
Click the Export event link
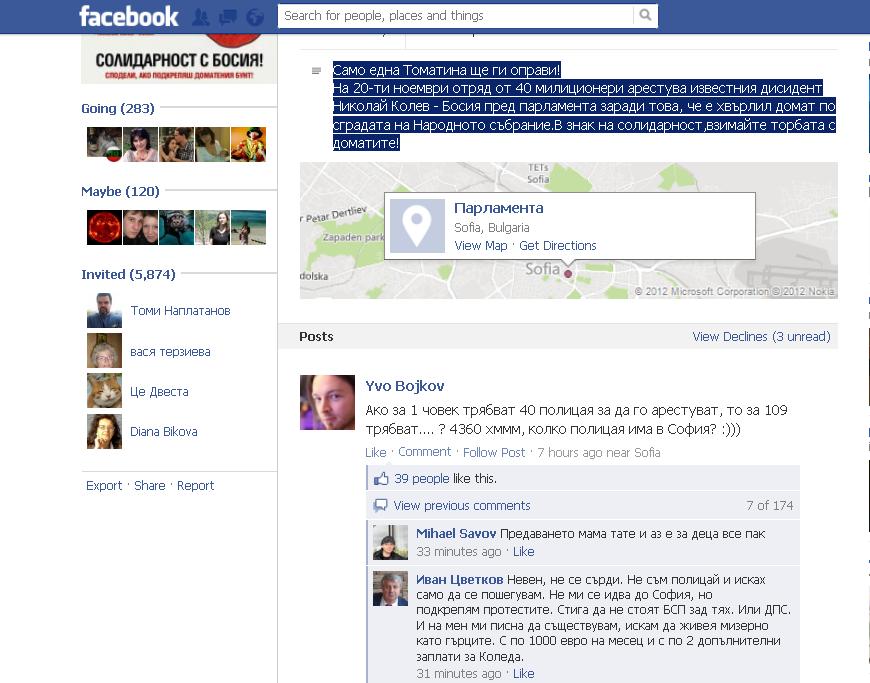(x=104, y=485)
